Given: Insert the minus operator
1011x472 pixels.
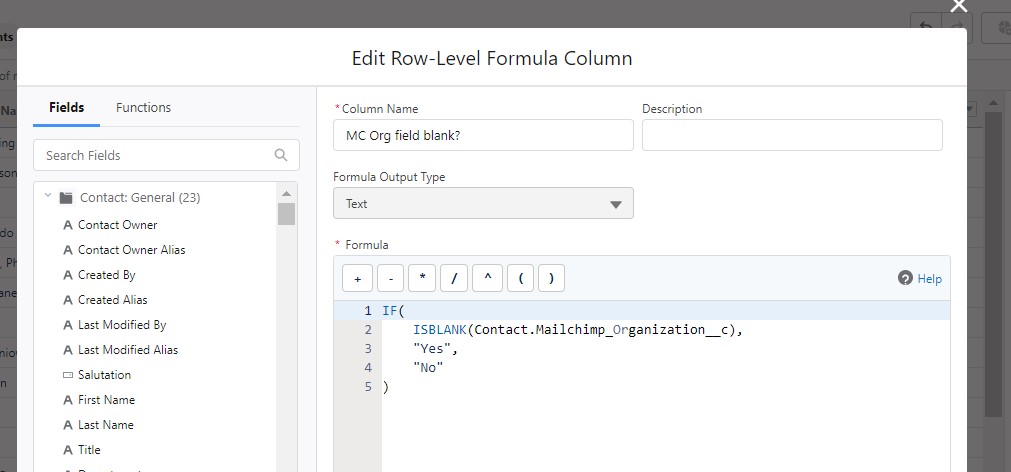Looking at the screenshot, I should tap(391, 279).
